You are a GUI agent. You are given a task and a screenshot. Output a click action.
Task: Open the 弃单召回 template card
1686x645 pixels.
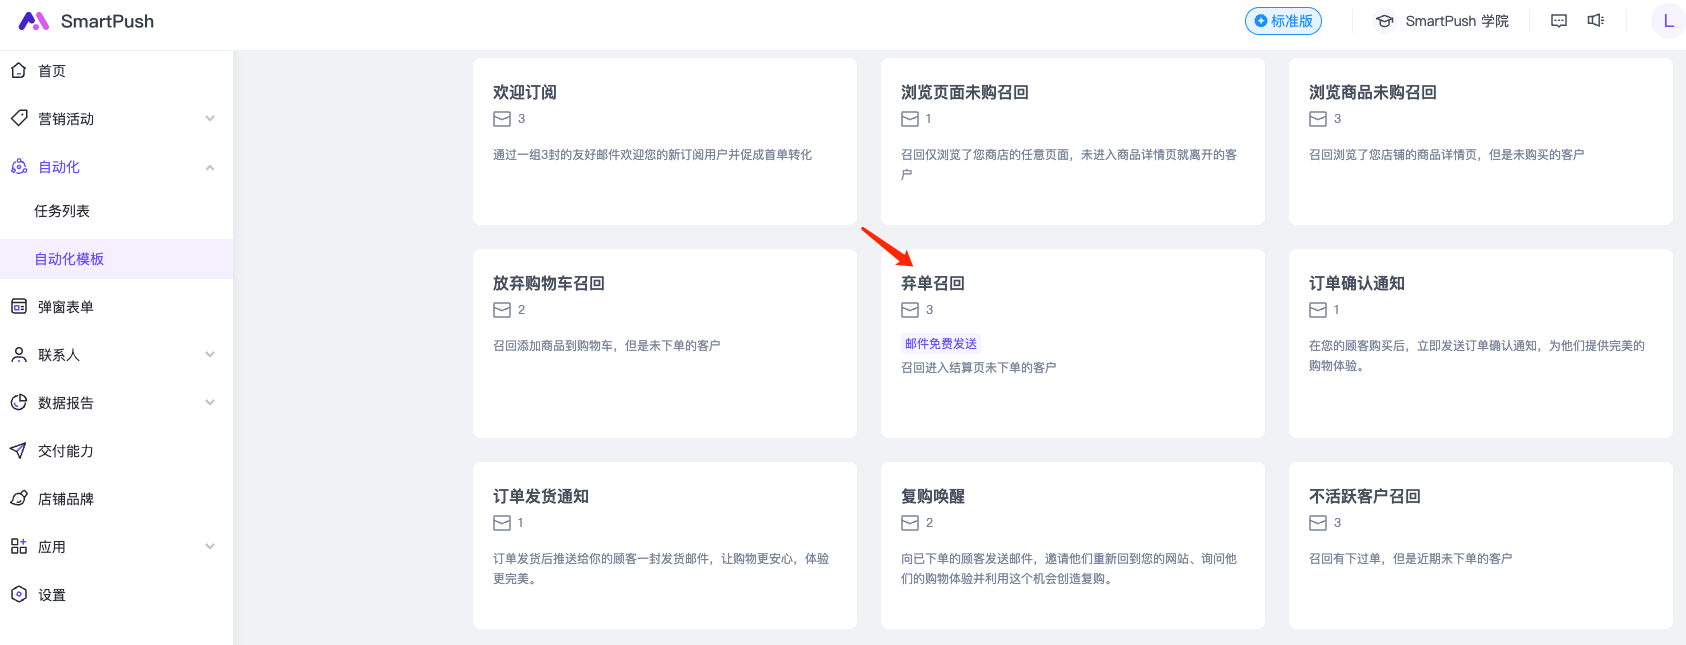pos(1072,343)
